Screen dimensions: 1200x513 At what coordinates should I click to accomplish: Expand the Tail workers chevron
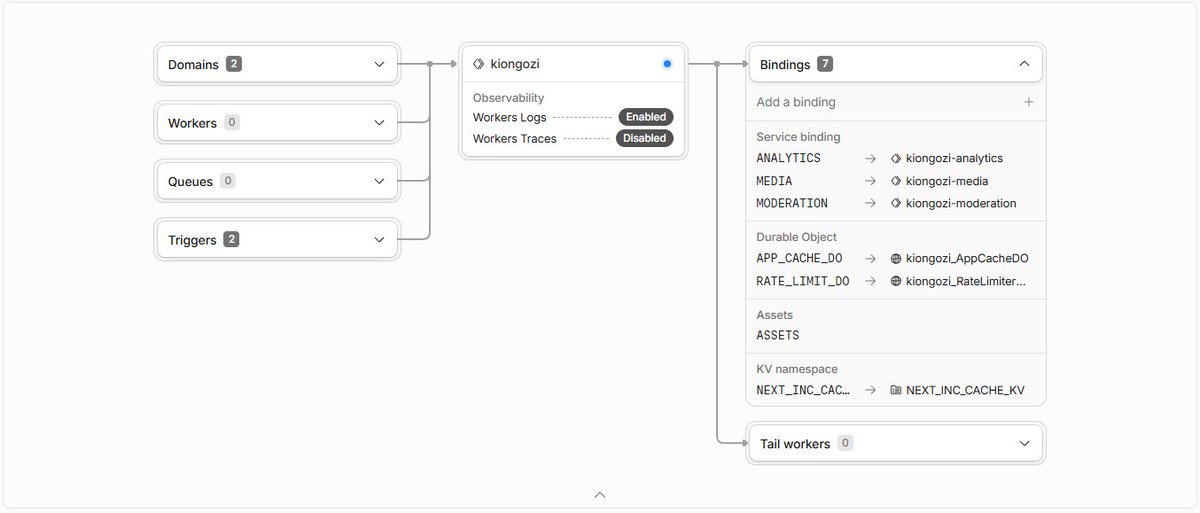[x=1024, y=443]
